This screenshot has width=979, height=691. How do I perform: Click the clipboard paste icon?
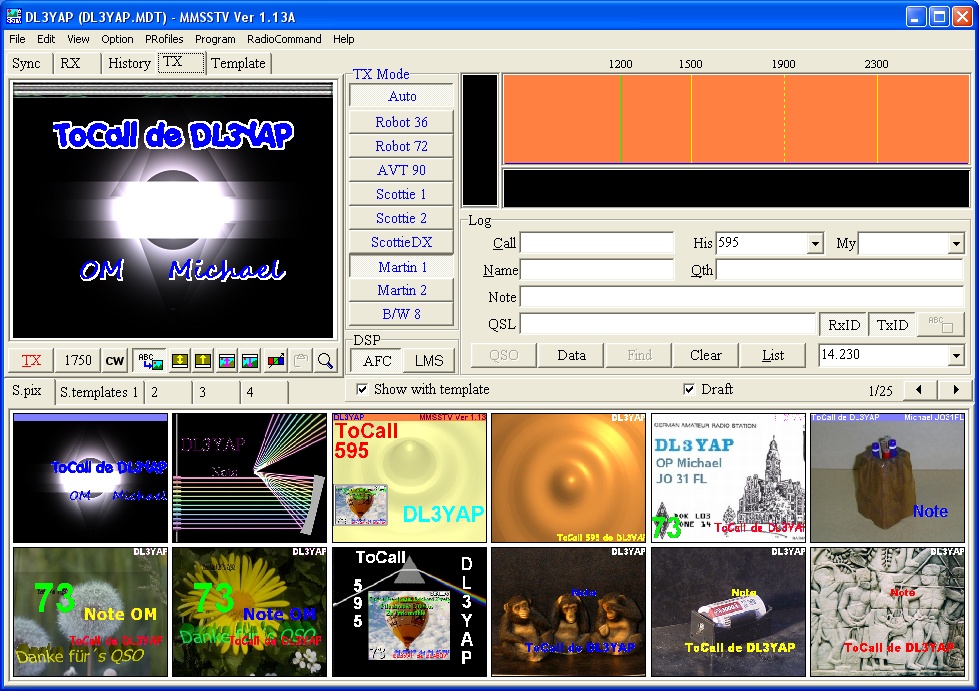[x=301, y=360]
